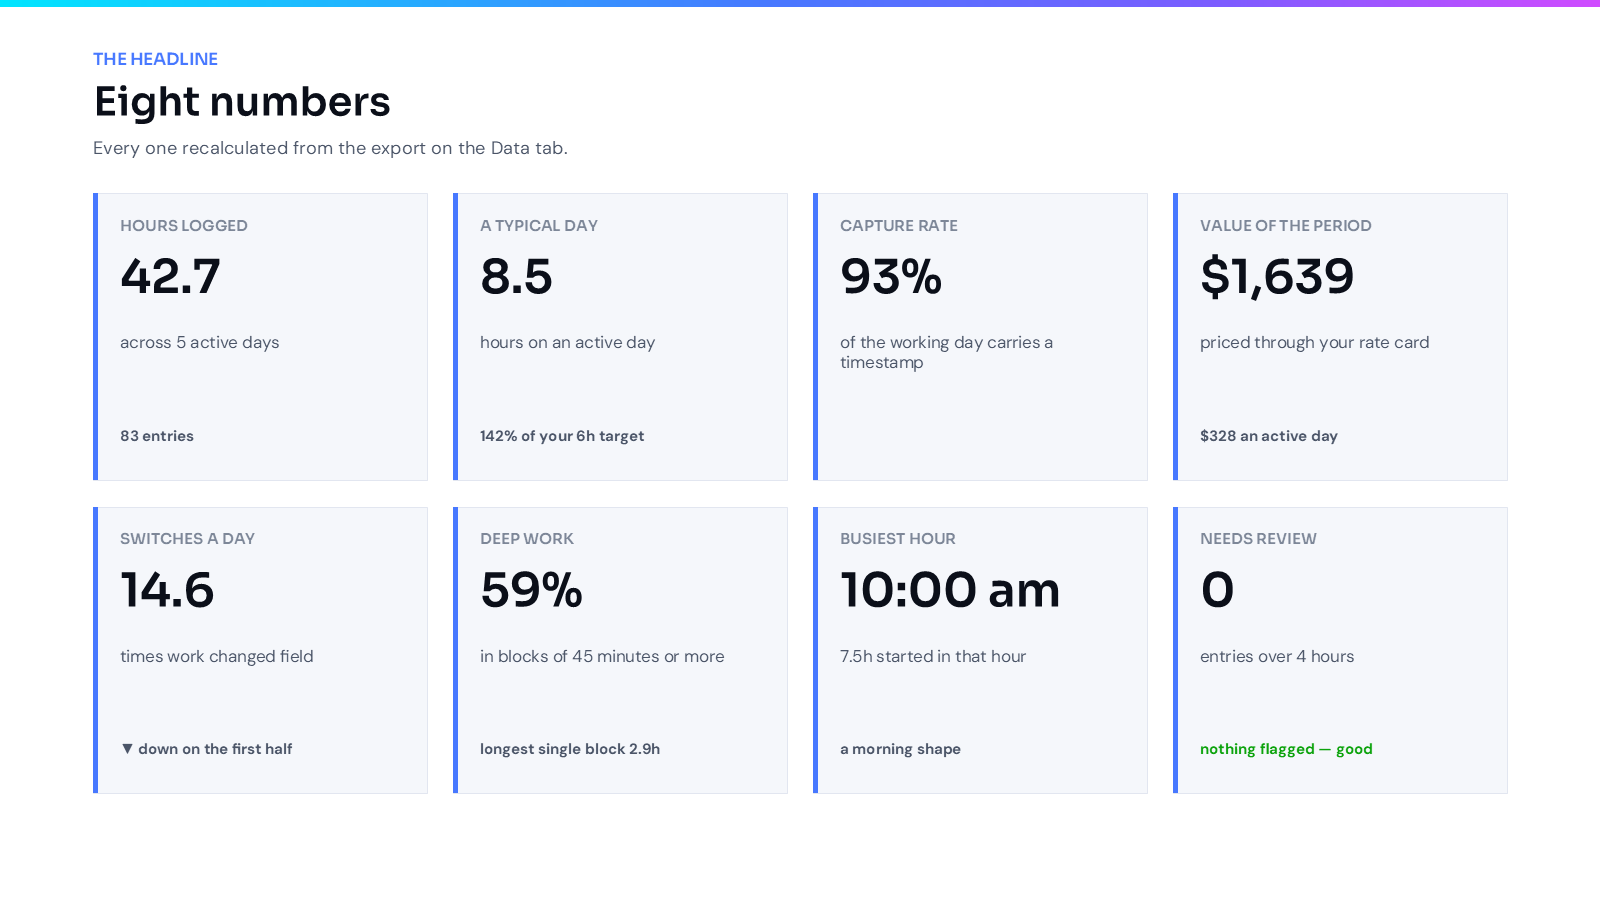Select the 8.5 typical day value
Screen dimensions: 1600x900
point(516,277)
